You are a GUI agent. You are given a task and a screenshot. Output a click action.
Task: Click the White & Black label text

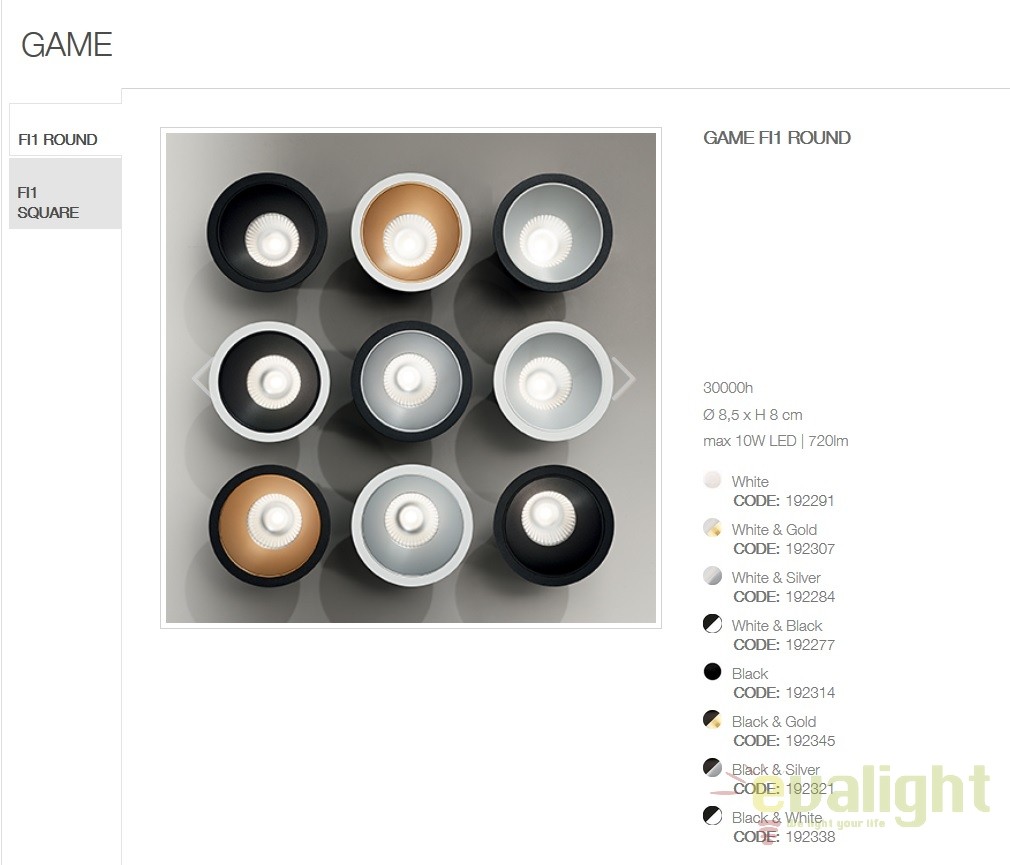pyautogui.click(x=777, y=625)
